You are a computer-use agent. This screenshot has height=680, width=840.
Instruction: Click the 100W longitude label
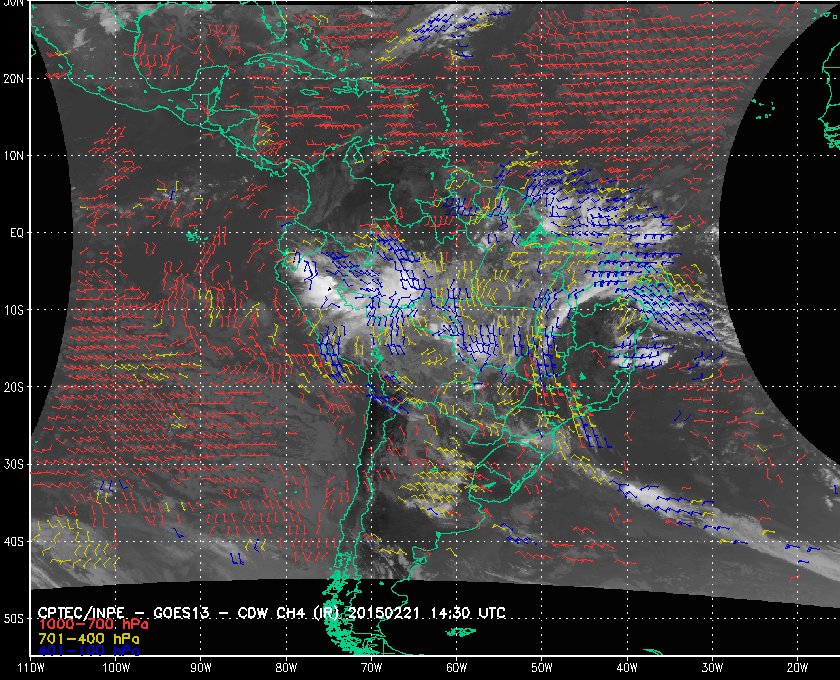point(116,668)
